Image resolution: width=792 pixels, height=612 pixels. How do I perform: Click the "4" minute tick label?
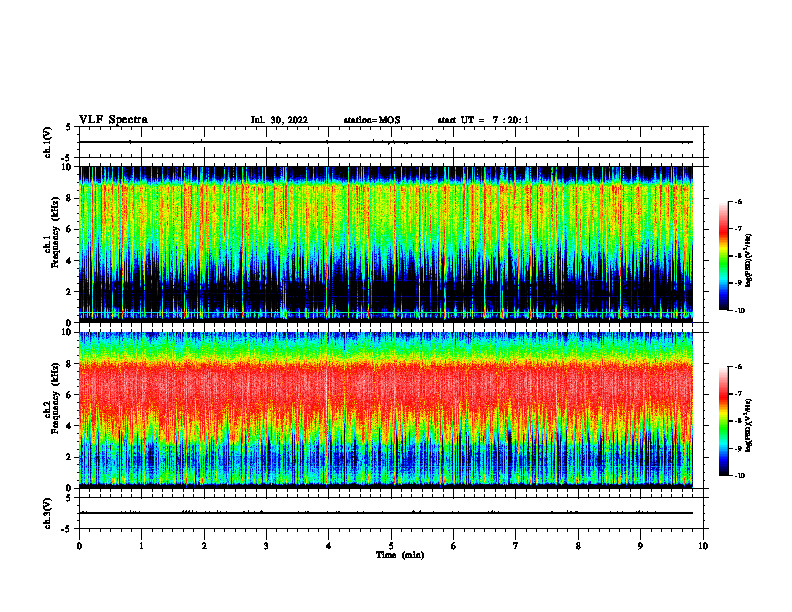click(x=329, y=546)
